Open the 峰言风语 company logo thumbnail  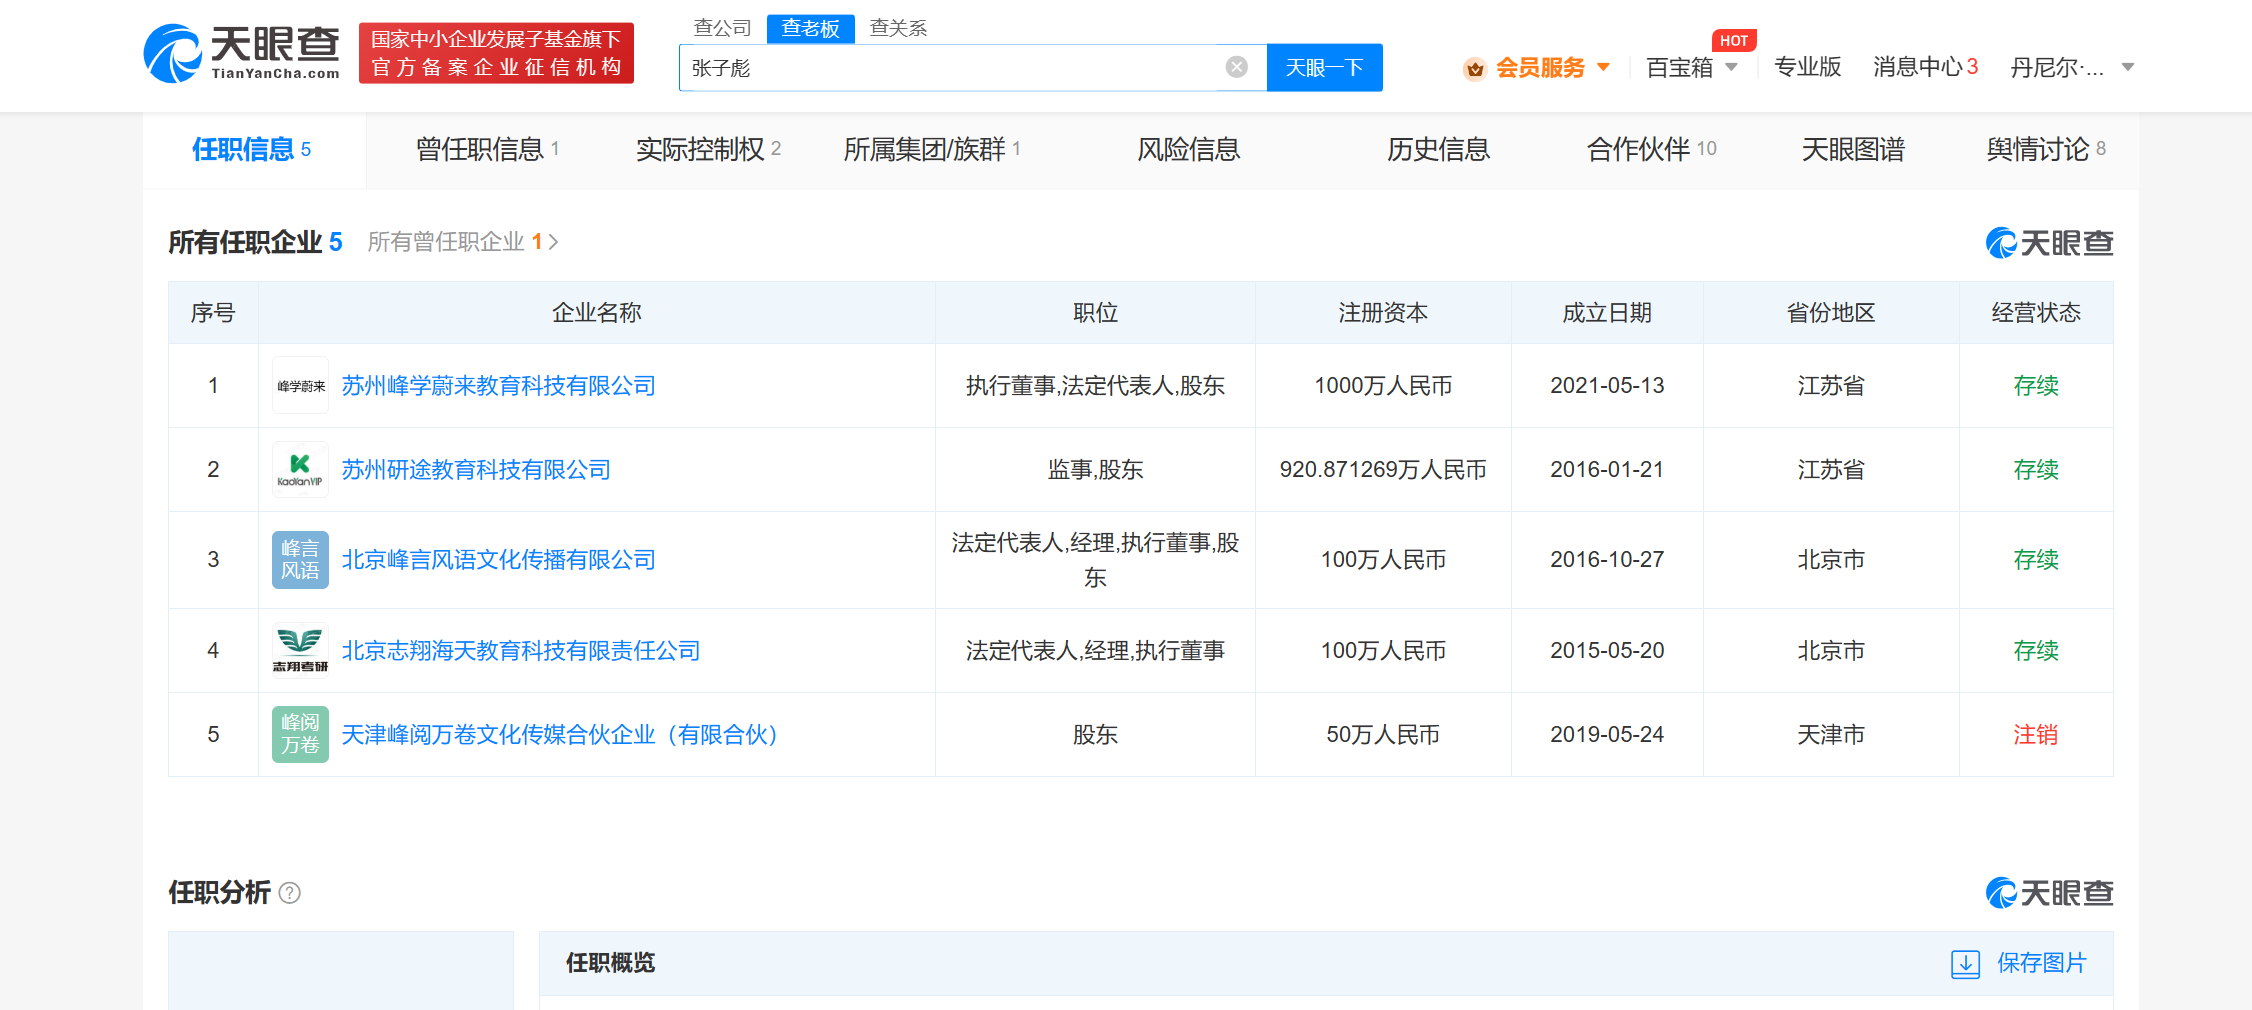pos(300,560)
